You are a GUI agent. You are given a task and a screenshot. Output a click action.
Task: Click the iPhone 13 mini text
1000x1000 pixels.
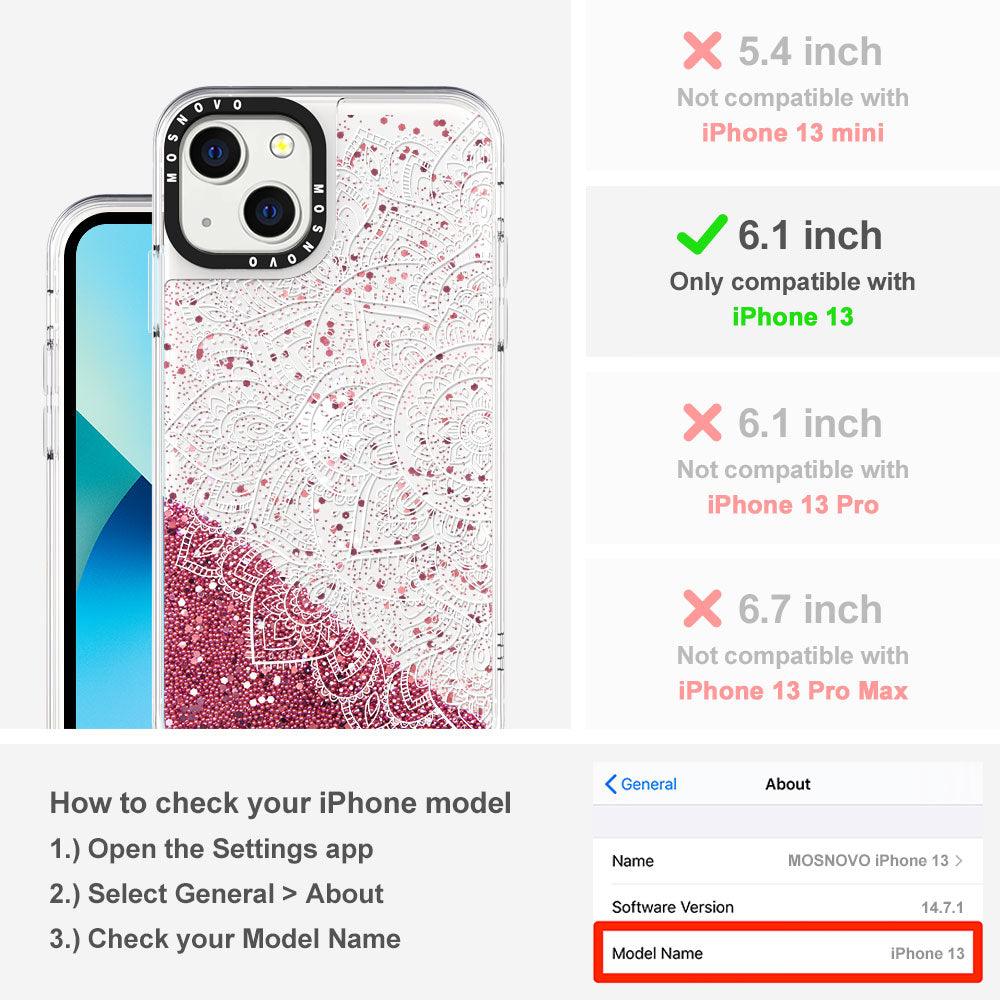(x=792, y=133)
